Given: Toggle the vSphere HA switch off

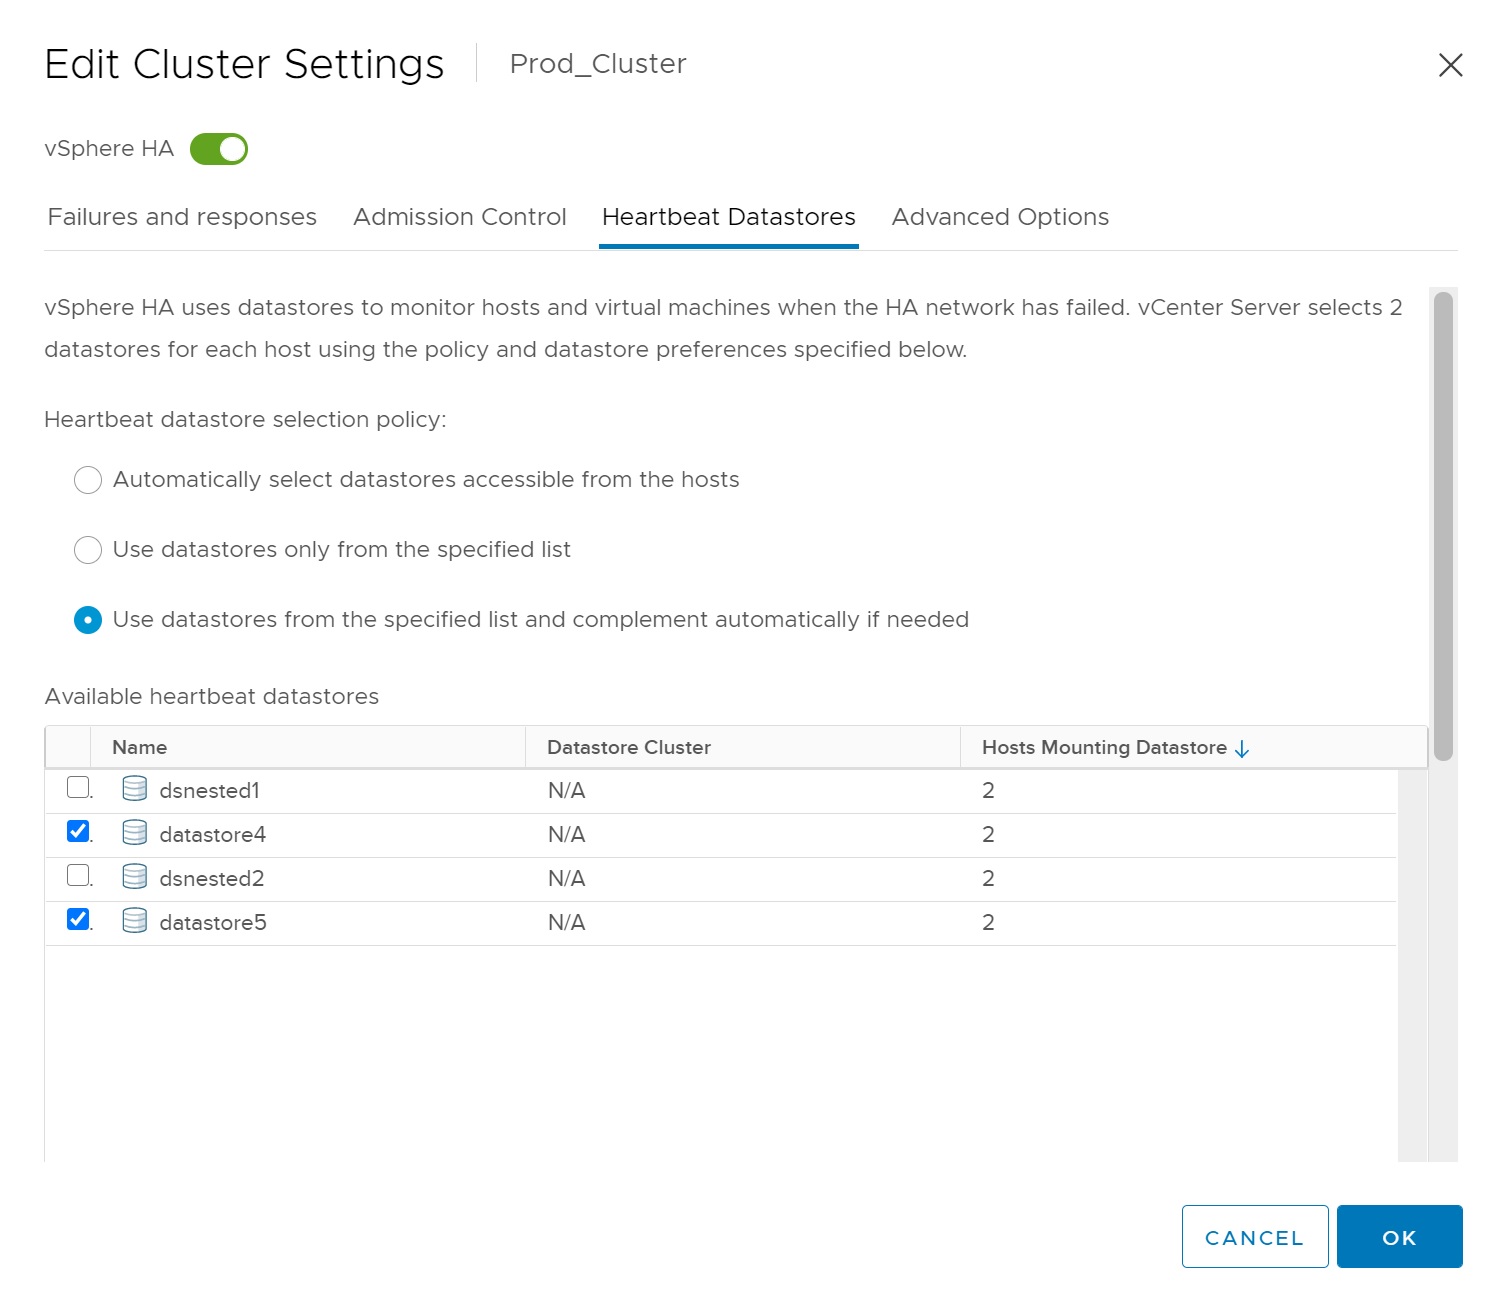Looking at the screenshot, I should tap(219, 149).
